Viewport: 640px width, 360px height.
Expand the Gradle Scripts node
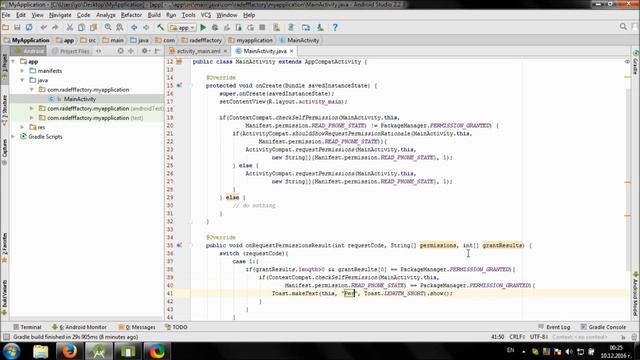pyautogui.click(x=13, y=137)
